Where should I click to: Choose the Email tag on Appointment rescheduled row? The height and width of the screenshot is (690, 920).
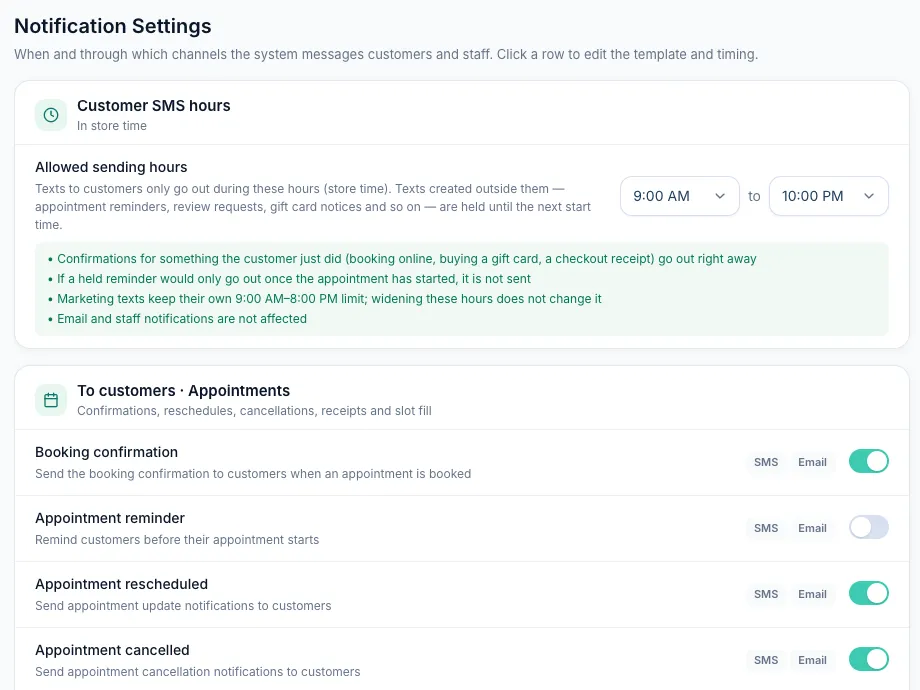(x=812, y=594)
